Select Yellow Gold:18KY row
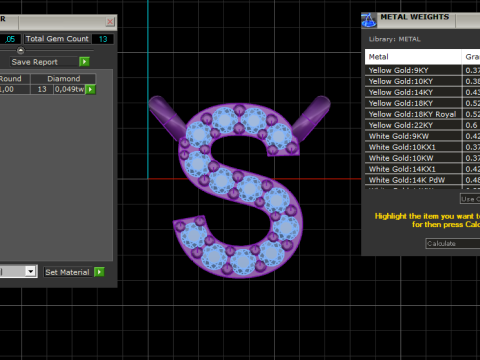The width and height of the screenshot is (480, 360). tap(422, 103)
